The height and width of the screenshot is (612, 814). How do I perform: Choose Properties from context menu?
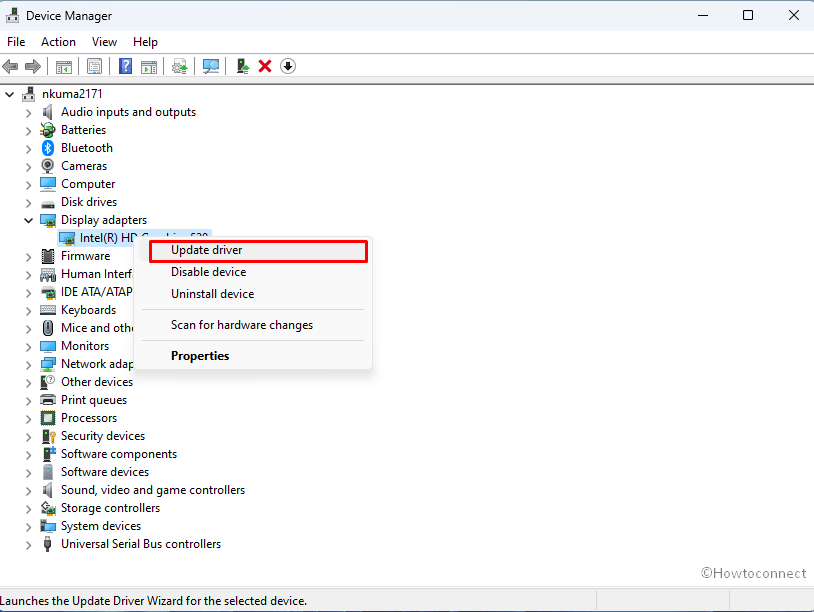tap(255, 356)
